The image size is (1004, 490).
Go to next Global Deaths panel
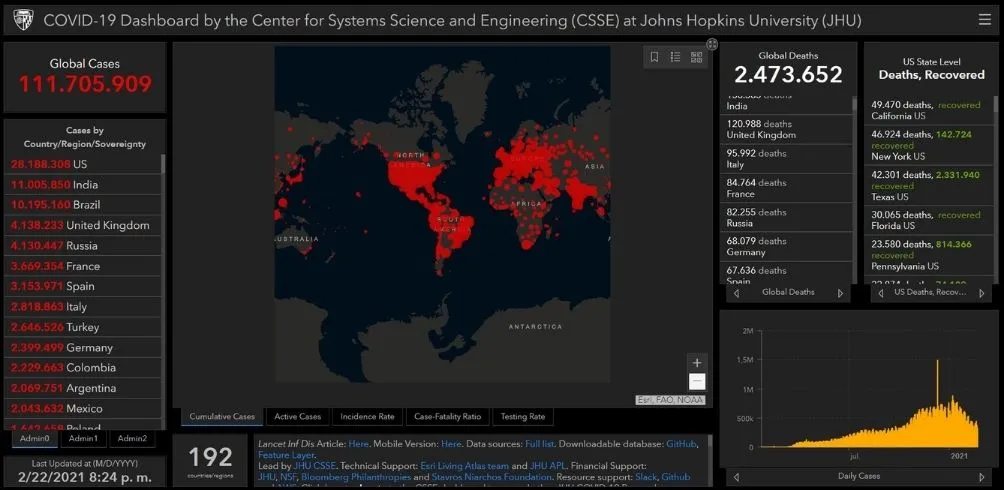(841, 293)
